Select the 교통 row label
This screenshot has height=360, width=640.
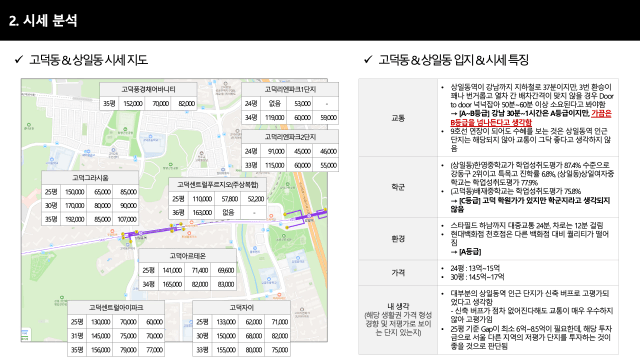[398, 118]
